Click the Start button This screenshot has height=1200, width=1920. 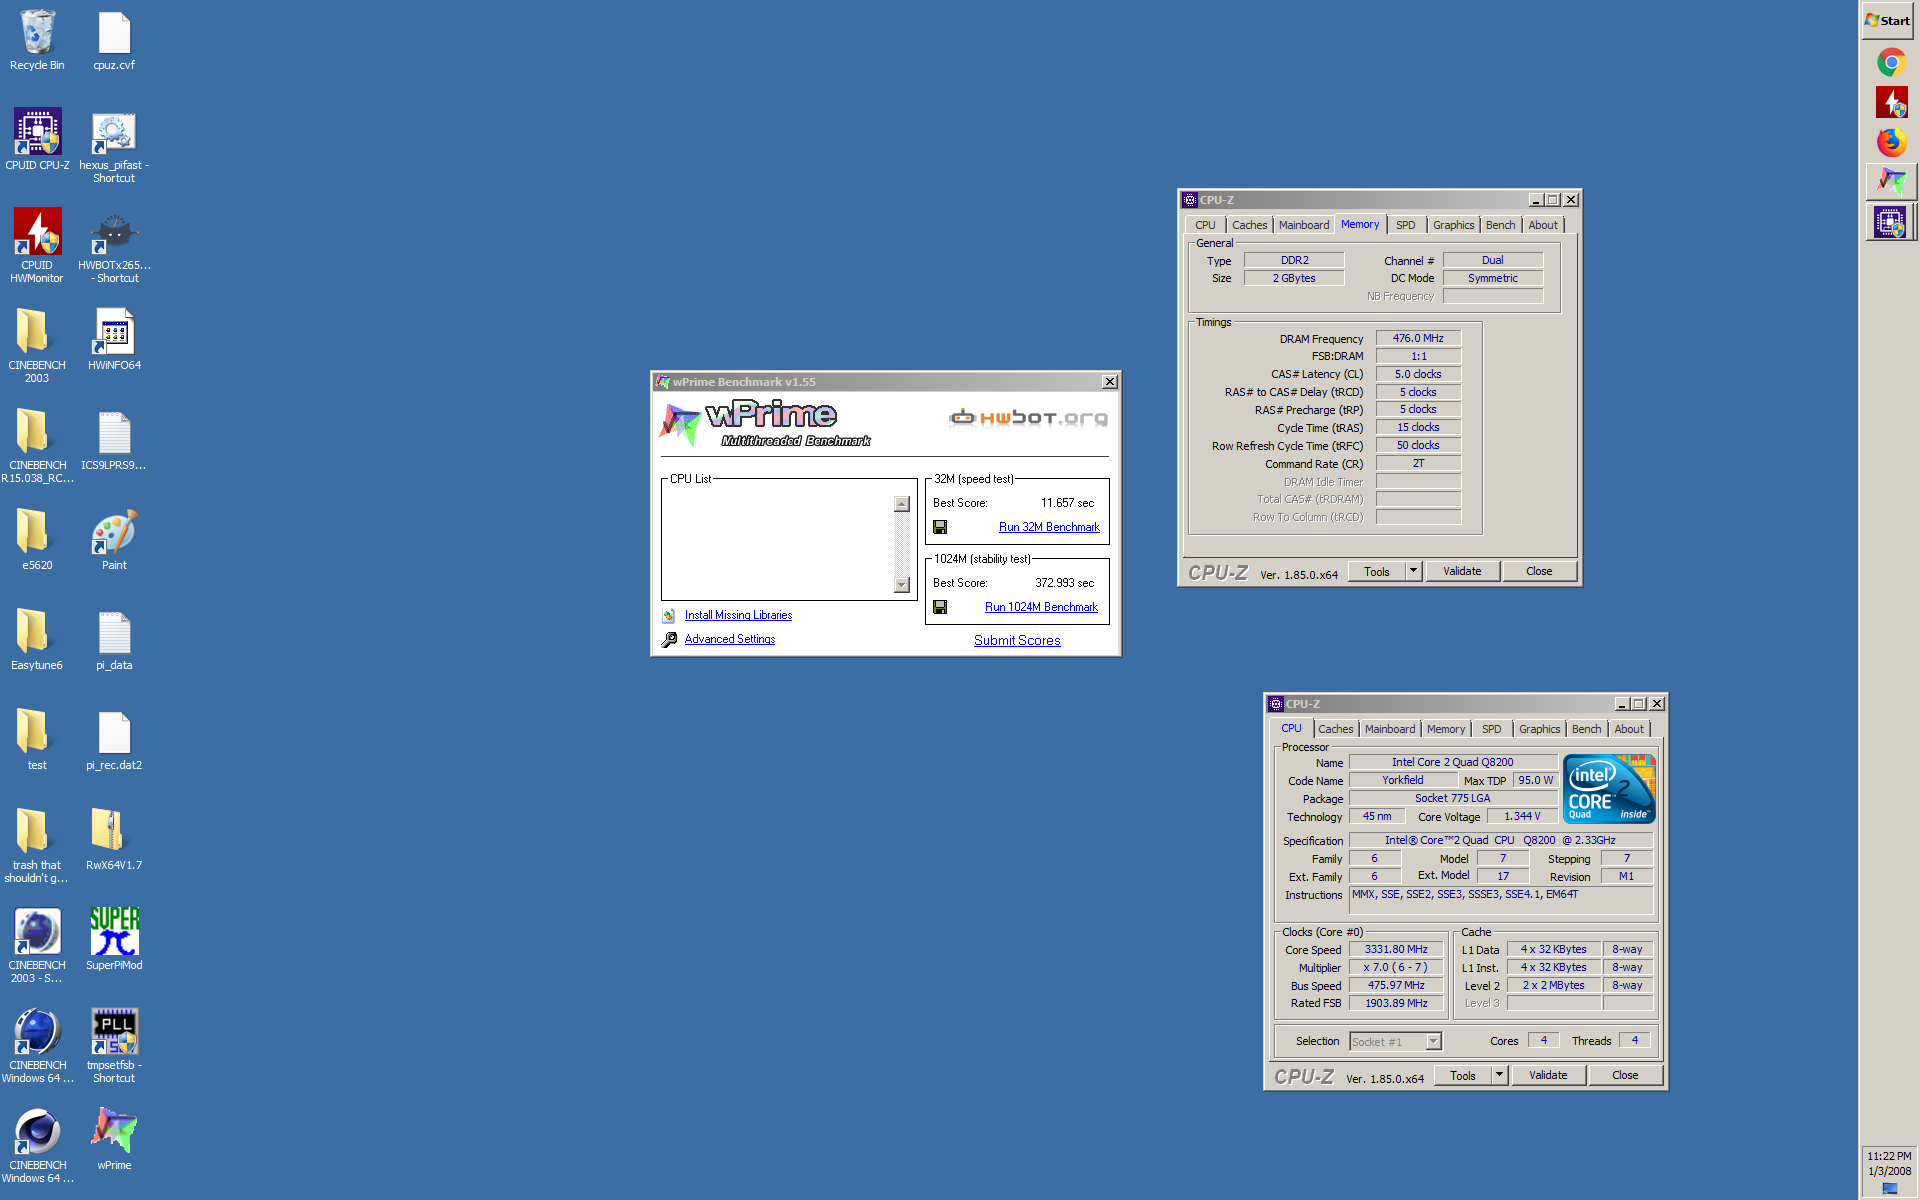pos(1888,20)
